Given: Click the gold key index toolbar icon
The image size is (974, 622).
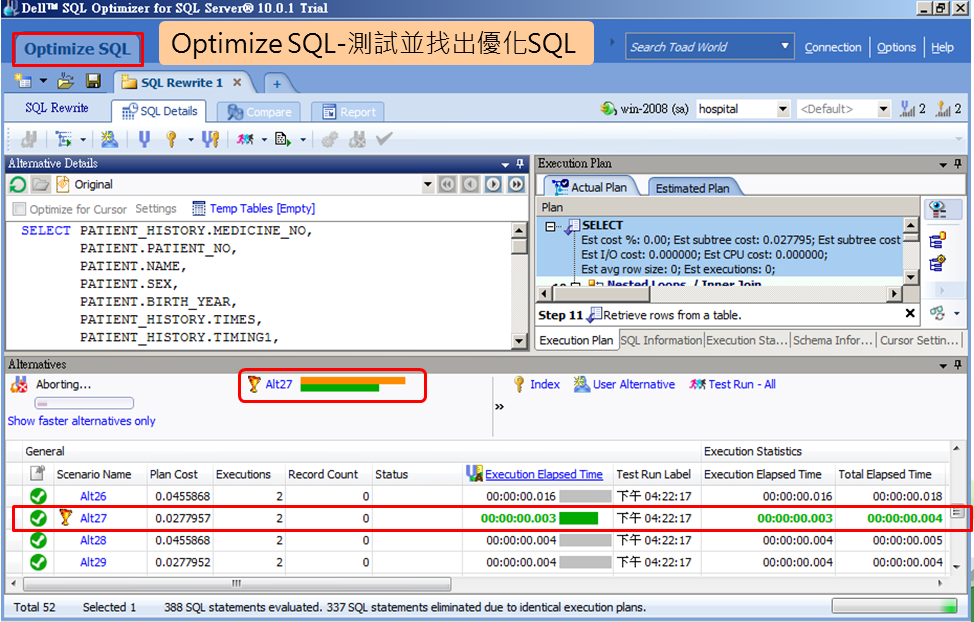Looking at the screenshot, I should click(171, 139).
